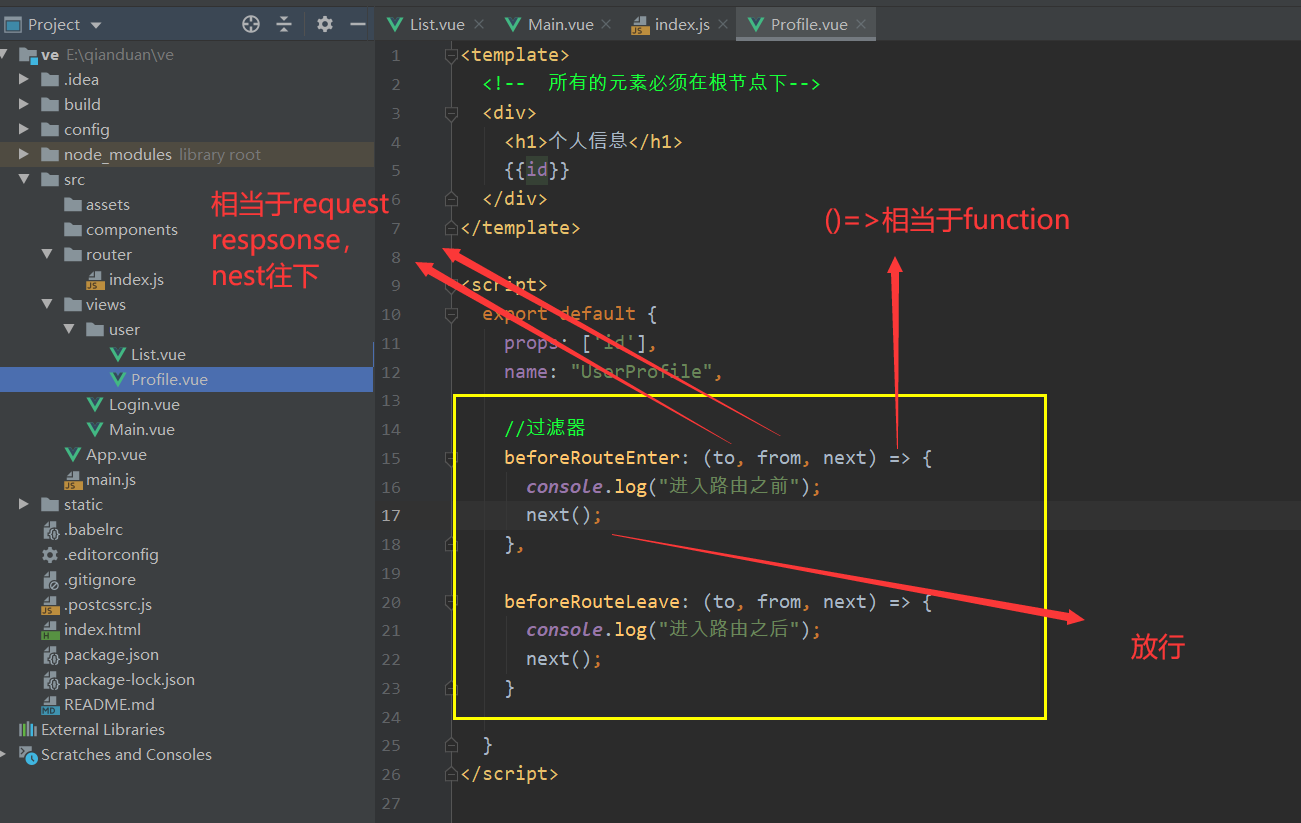The height and width of the screenshot is (823, 1301).
Task: Click the {{id}} expression on line 5
Action: pyautogui.click(x=537, y=170)
